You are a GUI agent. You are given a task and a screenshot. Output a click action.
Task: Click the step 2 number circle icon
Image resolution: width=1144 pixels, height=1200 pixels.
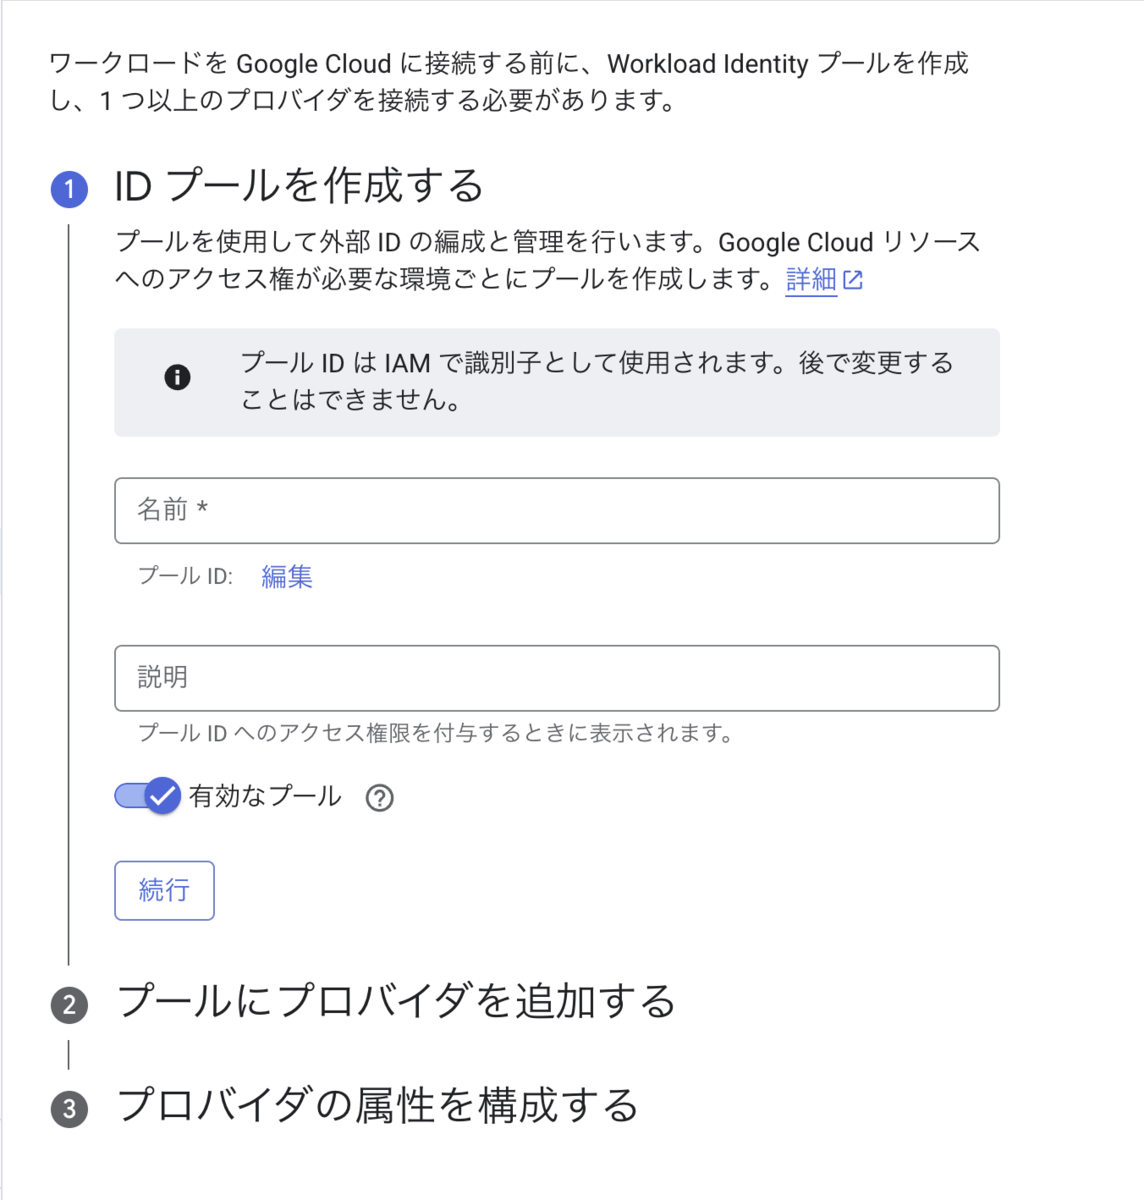69,1005
